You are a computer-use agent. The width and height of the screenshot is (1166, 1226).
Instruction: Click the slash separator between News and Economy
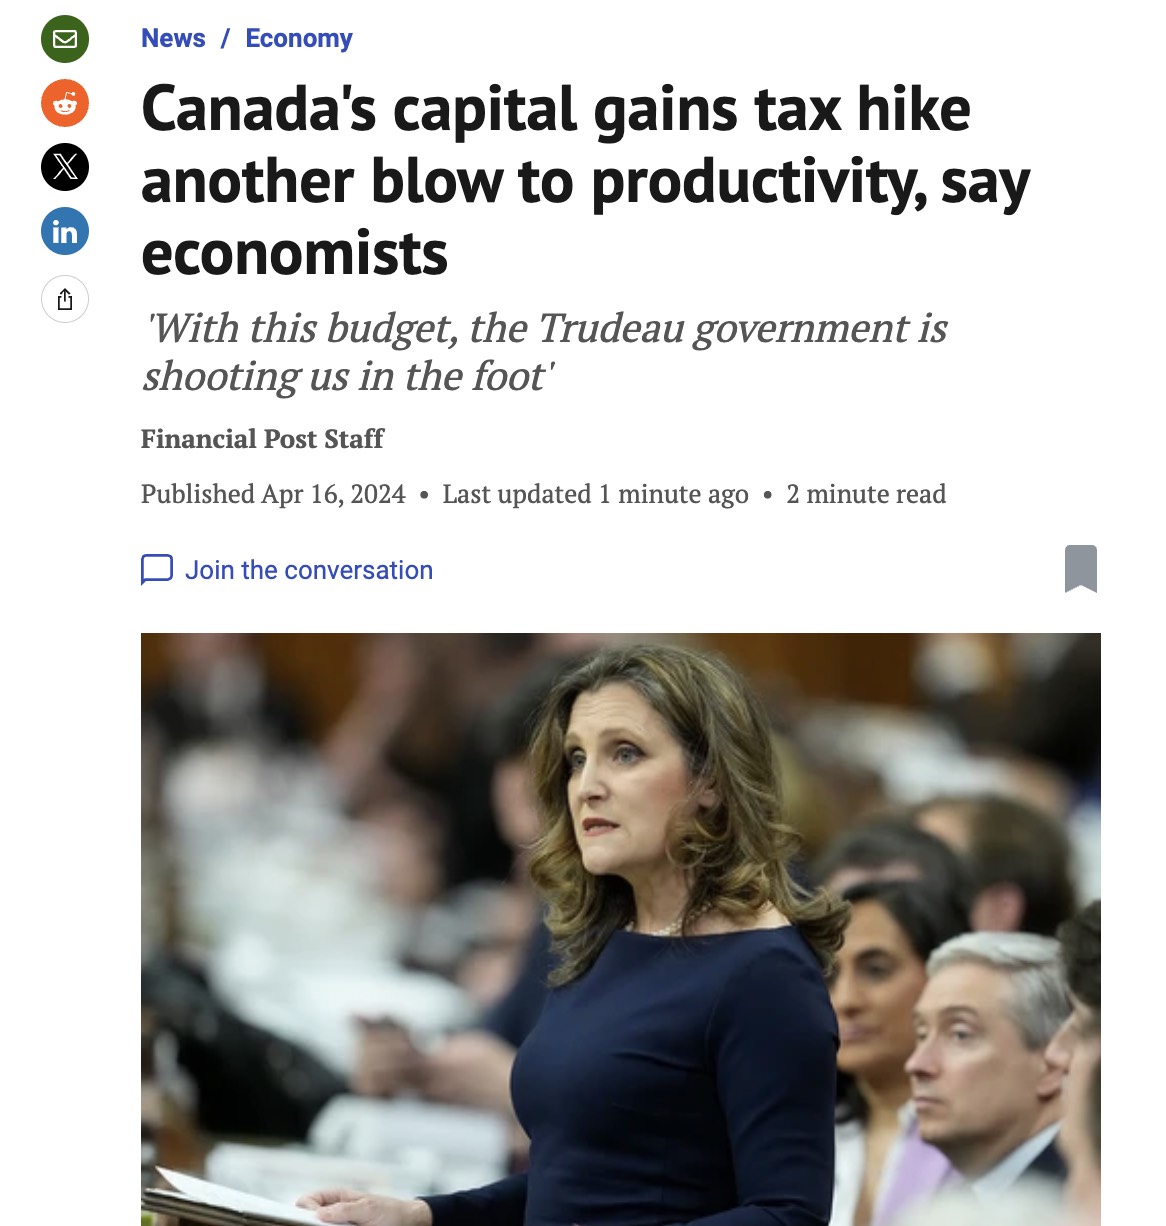coord(226,38)
